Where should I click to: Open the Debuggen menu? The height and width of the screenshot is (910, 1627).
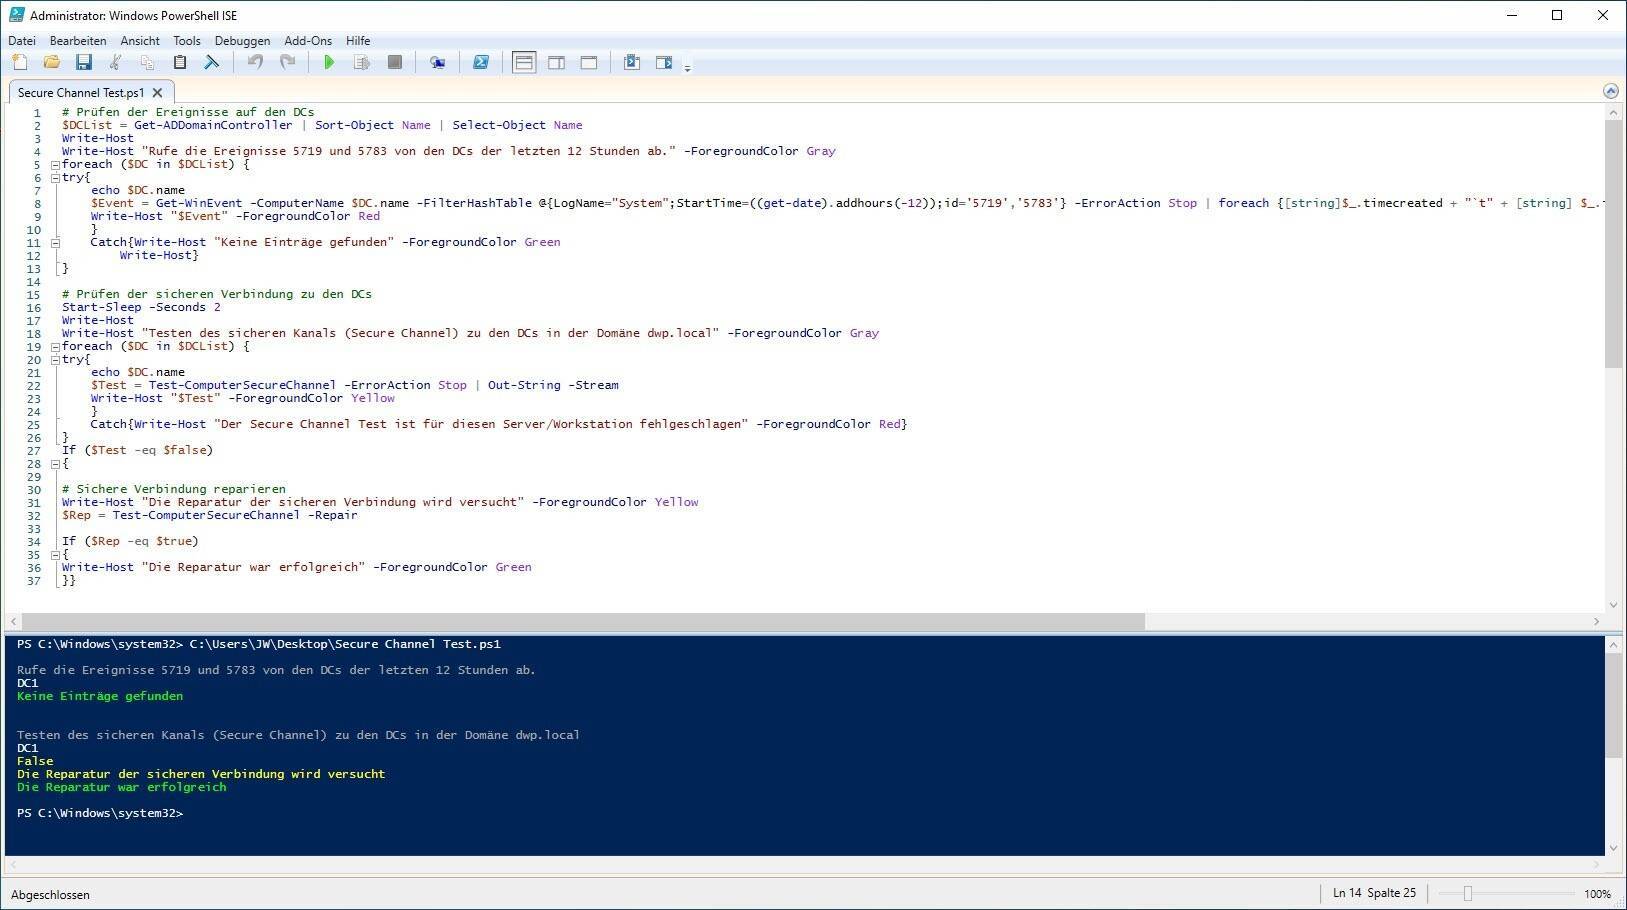click(242, 41)
